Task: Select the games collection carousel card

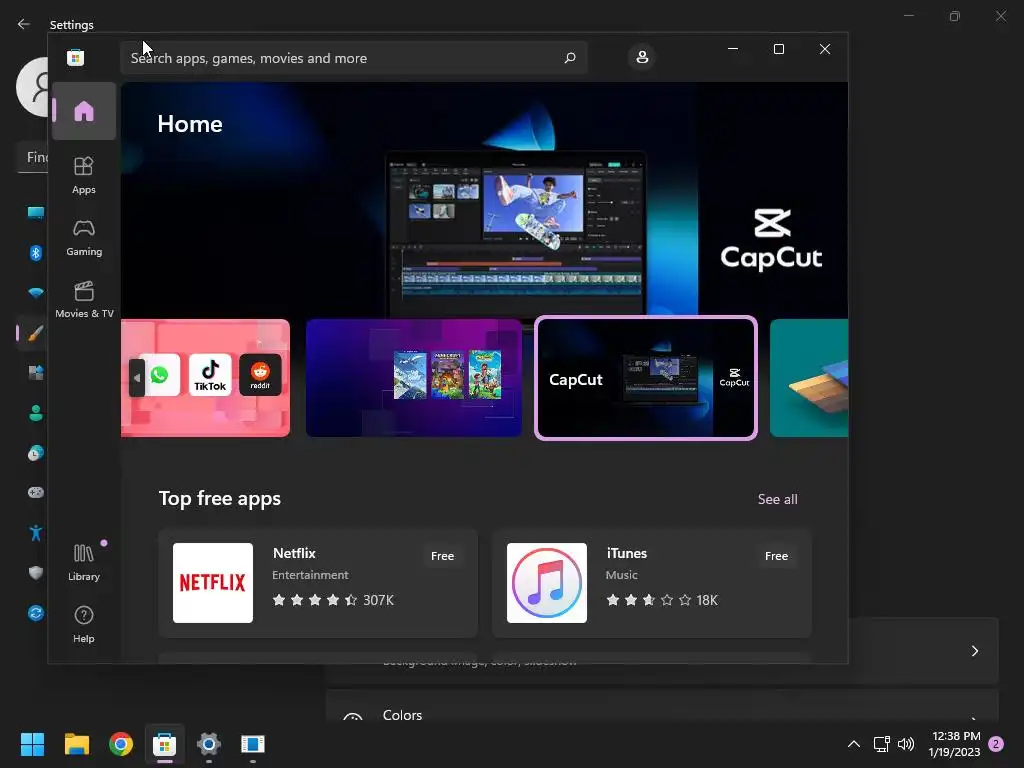Action: pos(413,377)
